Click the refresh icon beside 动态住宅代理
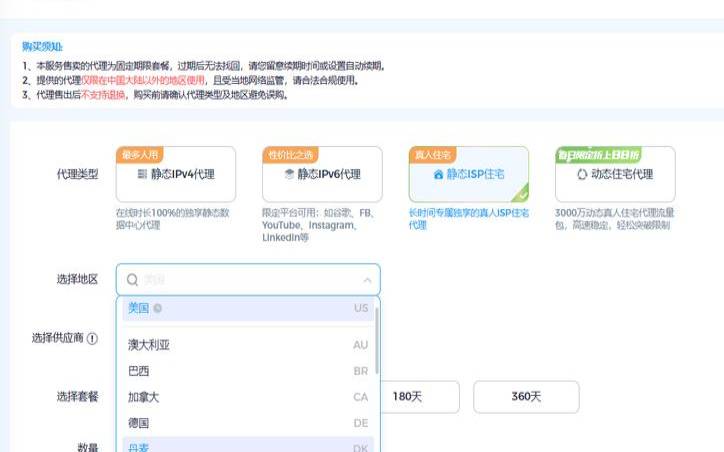The height and width of the screenshot is (452, 724). [x=582, y=174]
